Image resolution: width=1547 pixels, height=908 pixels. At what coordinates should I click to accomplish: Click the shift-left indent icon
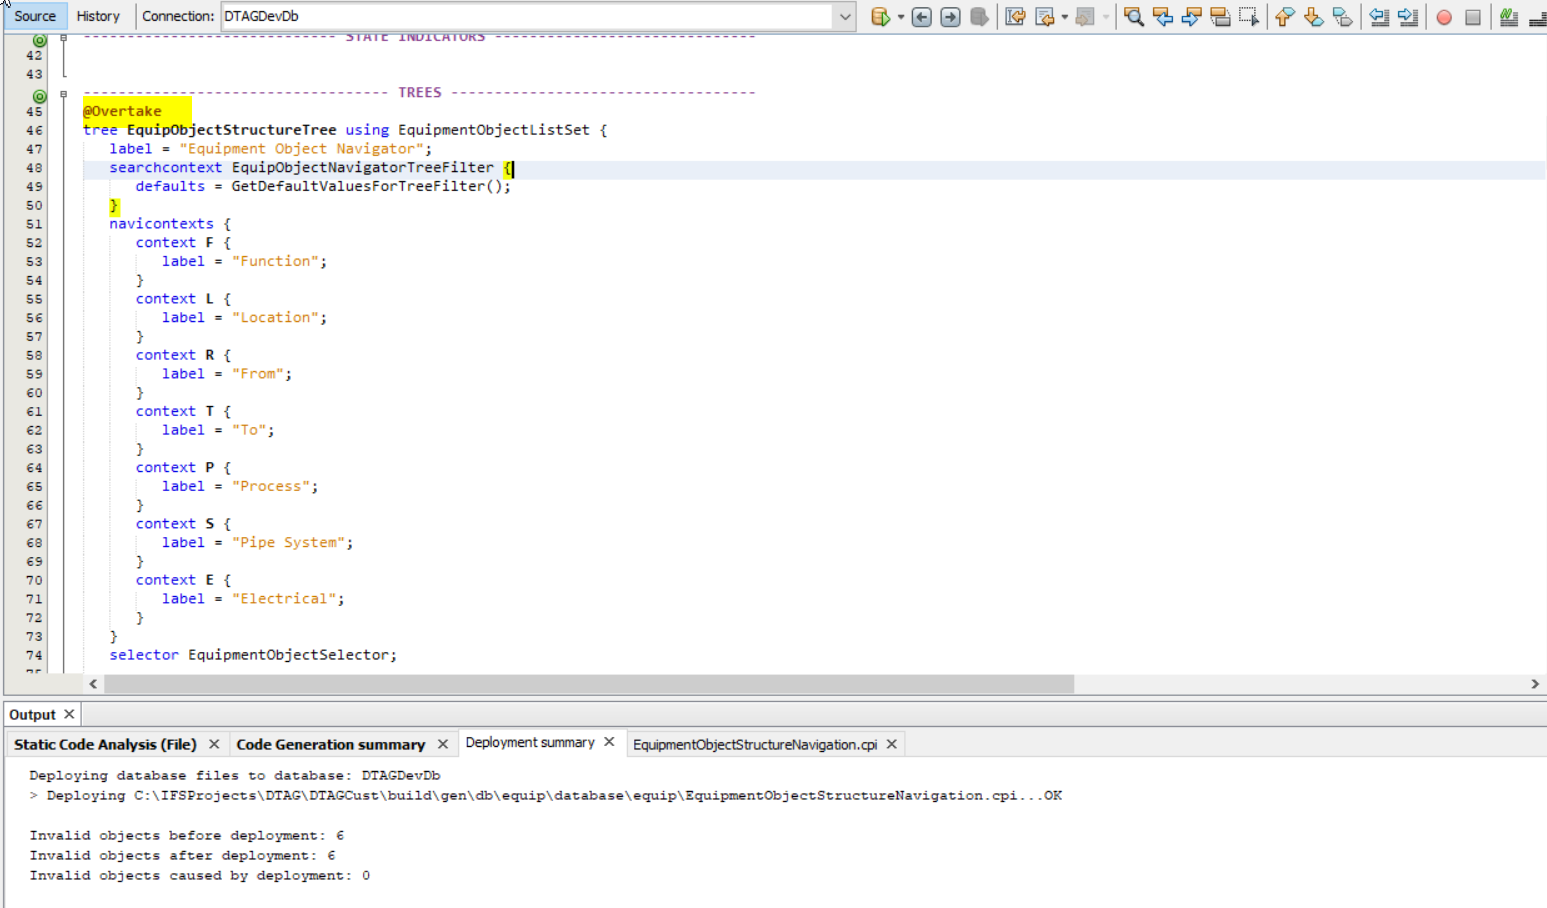click(1379, 17)
